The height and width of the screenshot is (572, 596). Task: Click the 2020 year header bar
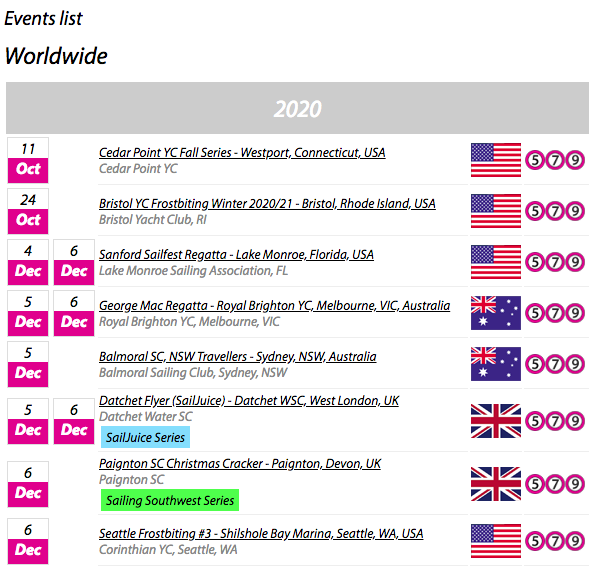(x=297, y=108)
